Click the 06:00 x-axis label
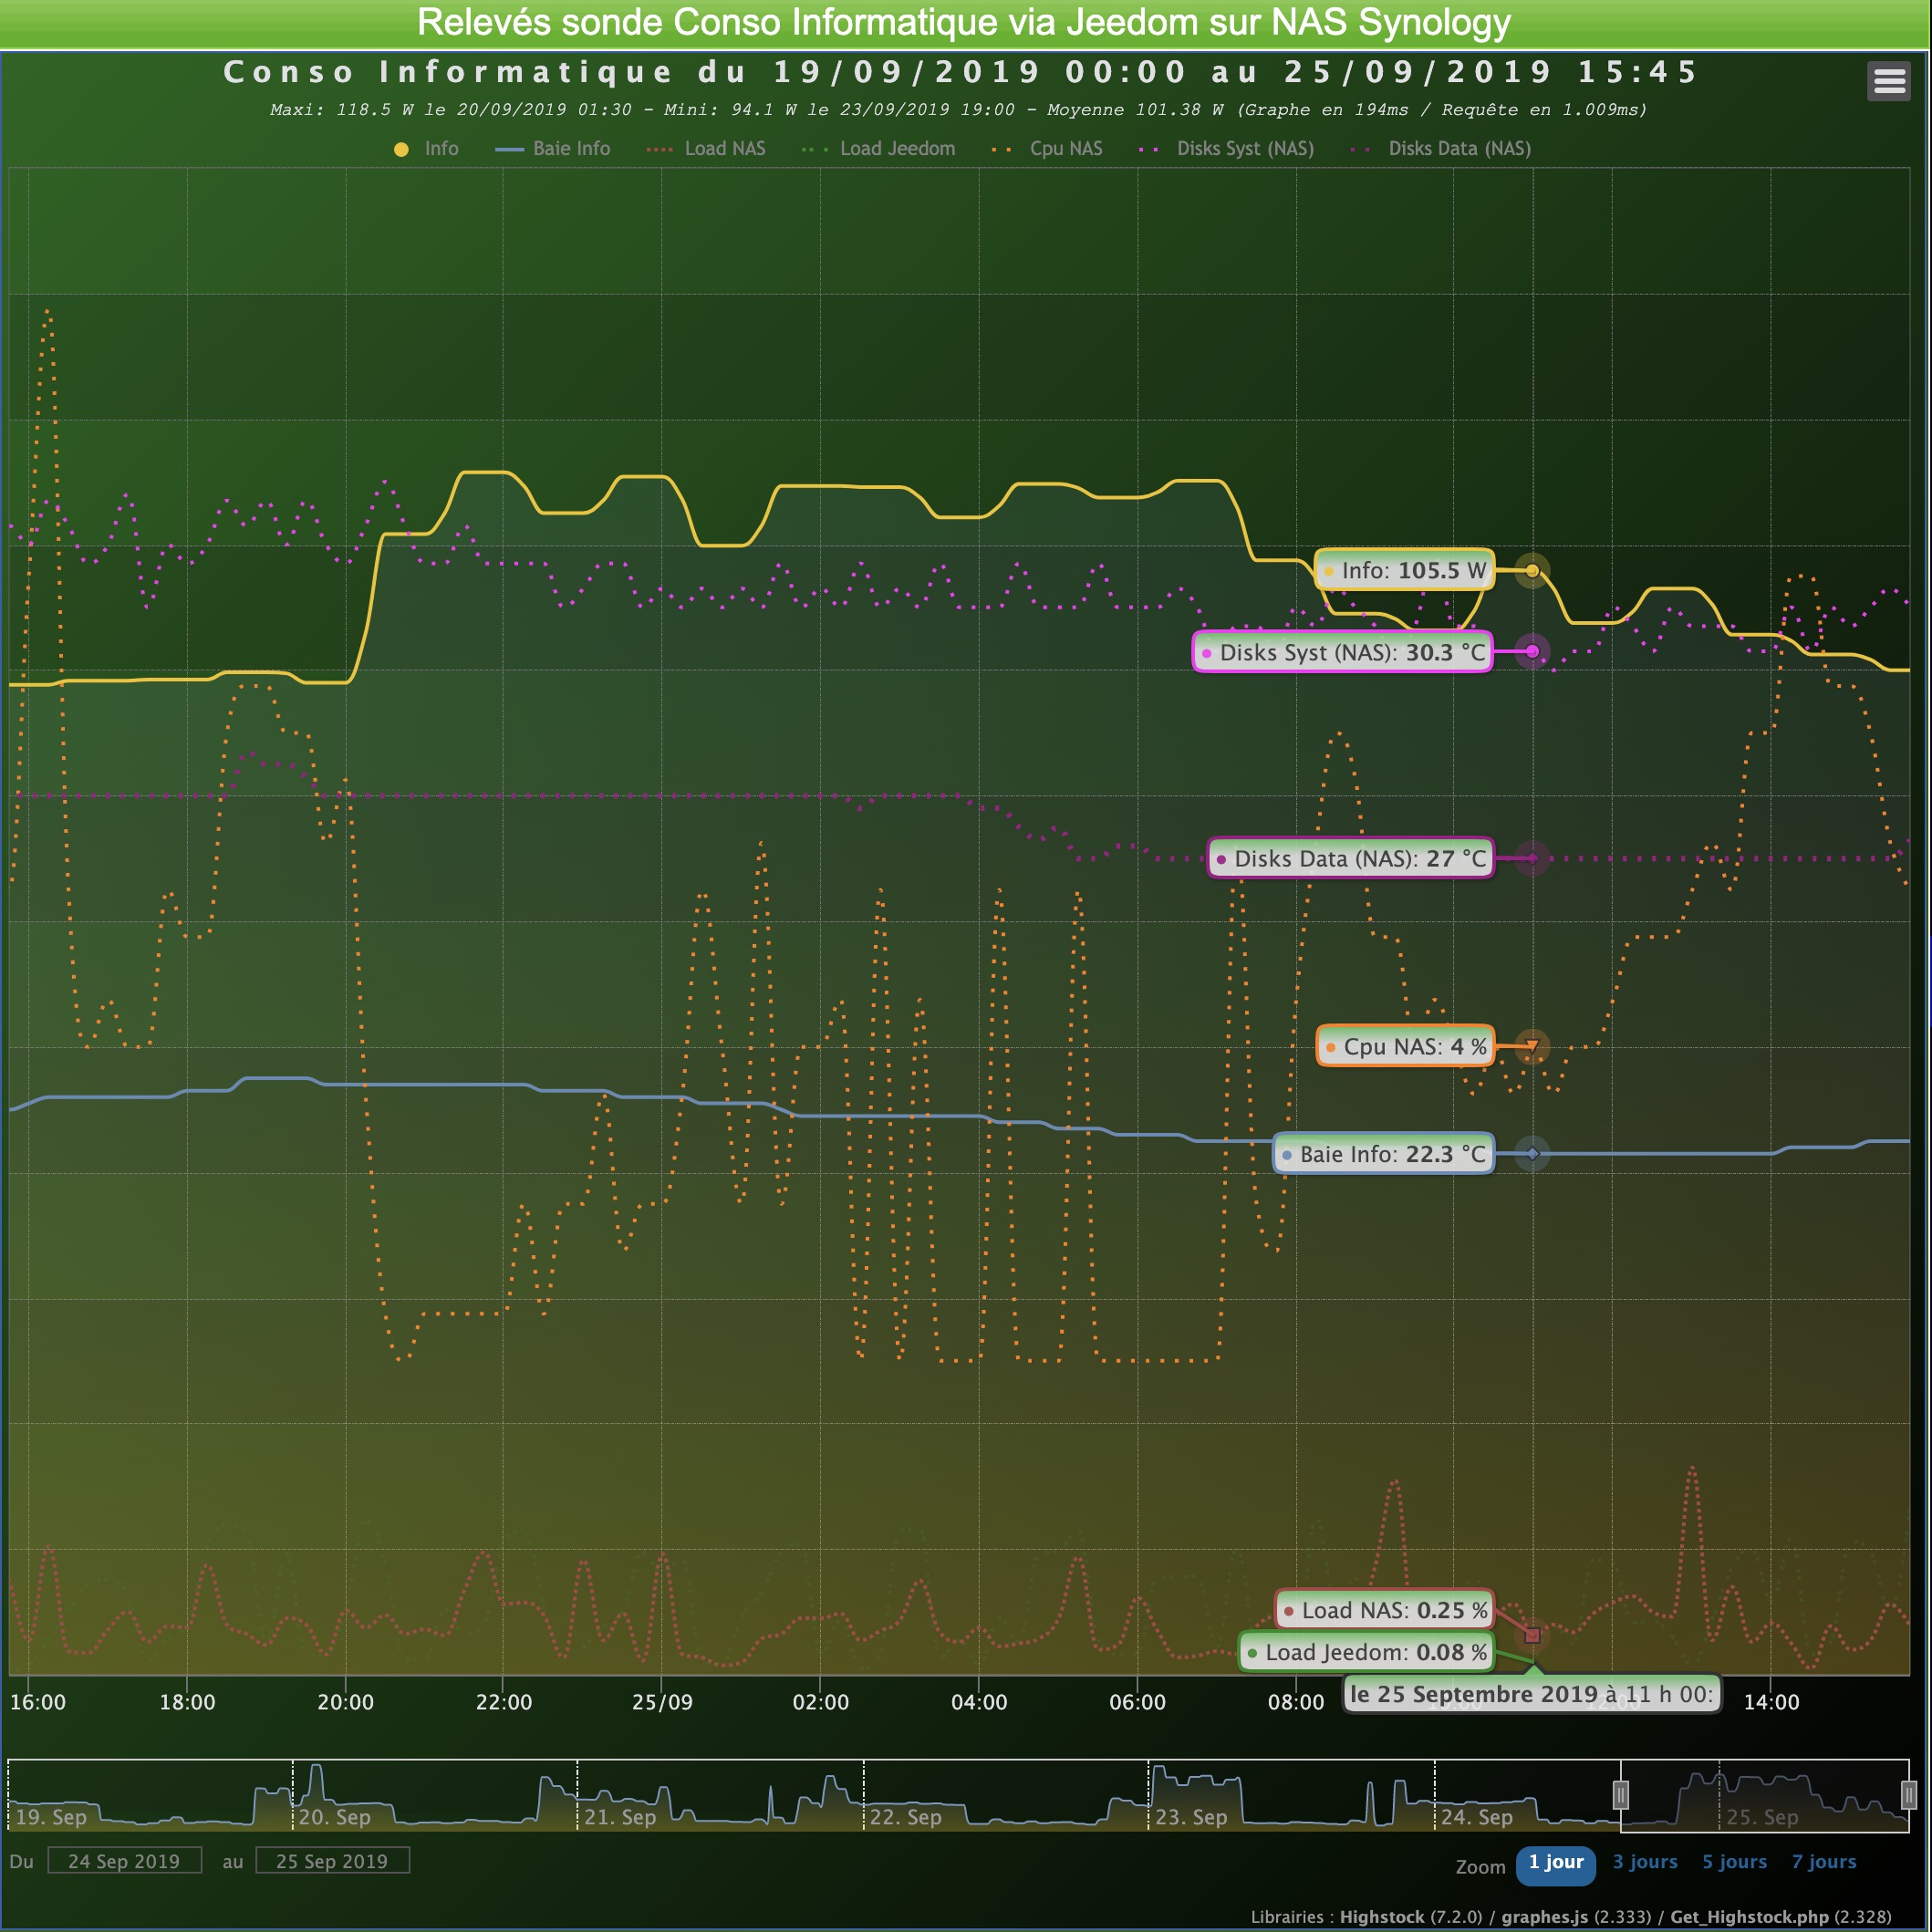 [x=1137, y=1702]
